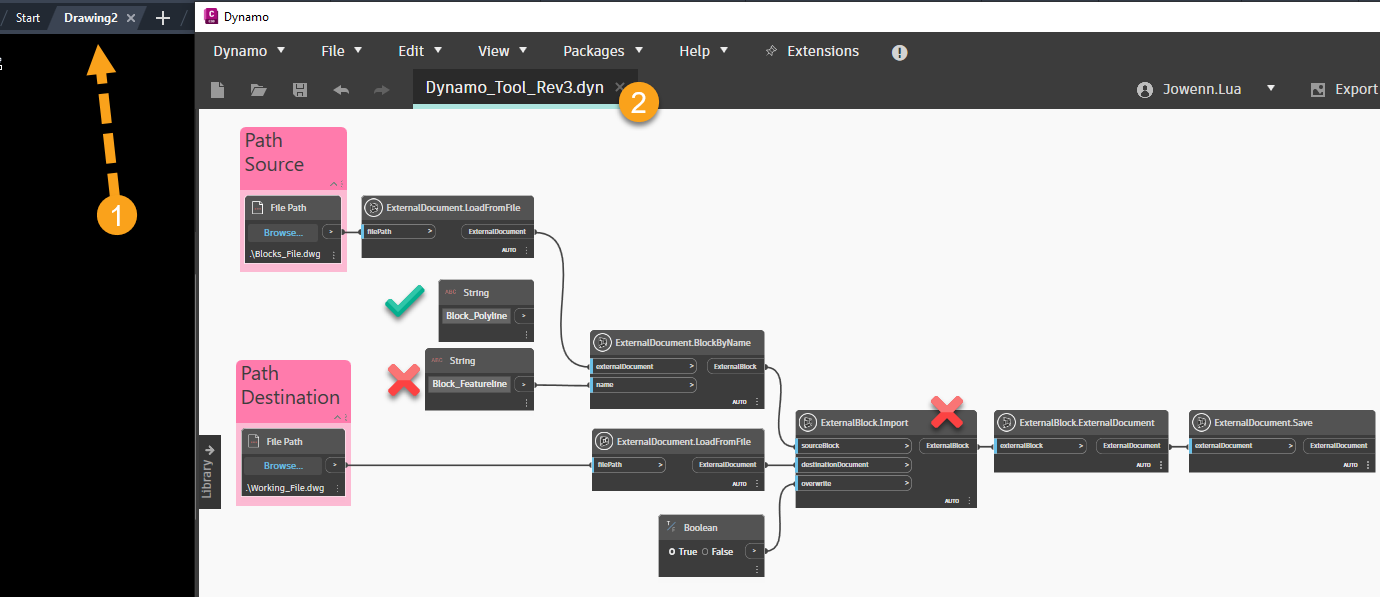Open the notifications exclamation icon
Screen dimensions: 1380x597
[899, 52]
